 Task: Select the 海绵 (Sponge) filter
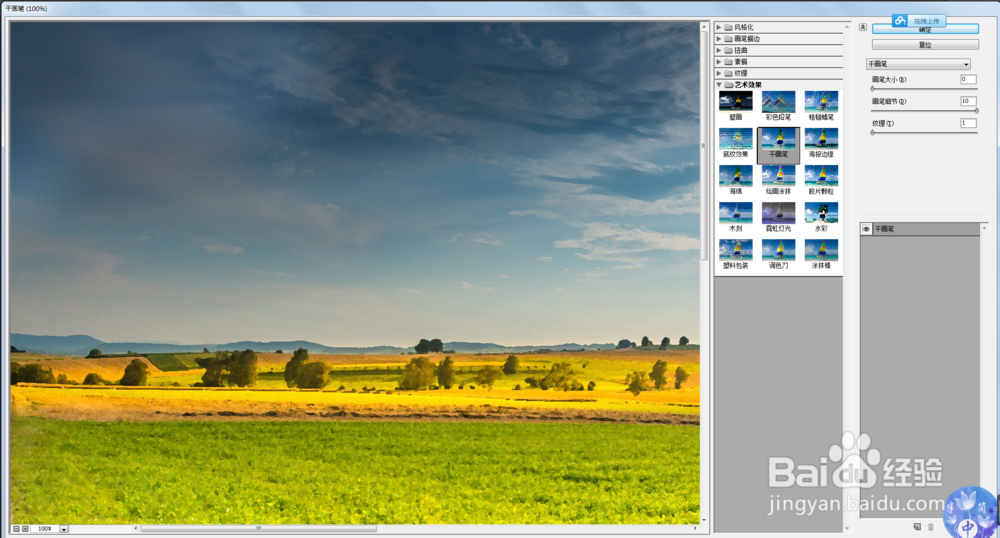(x=735, y=180)
